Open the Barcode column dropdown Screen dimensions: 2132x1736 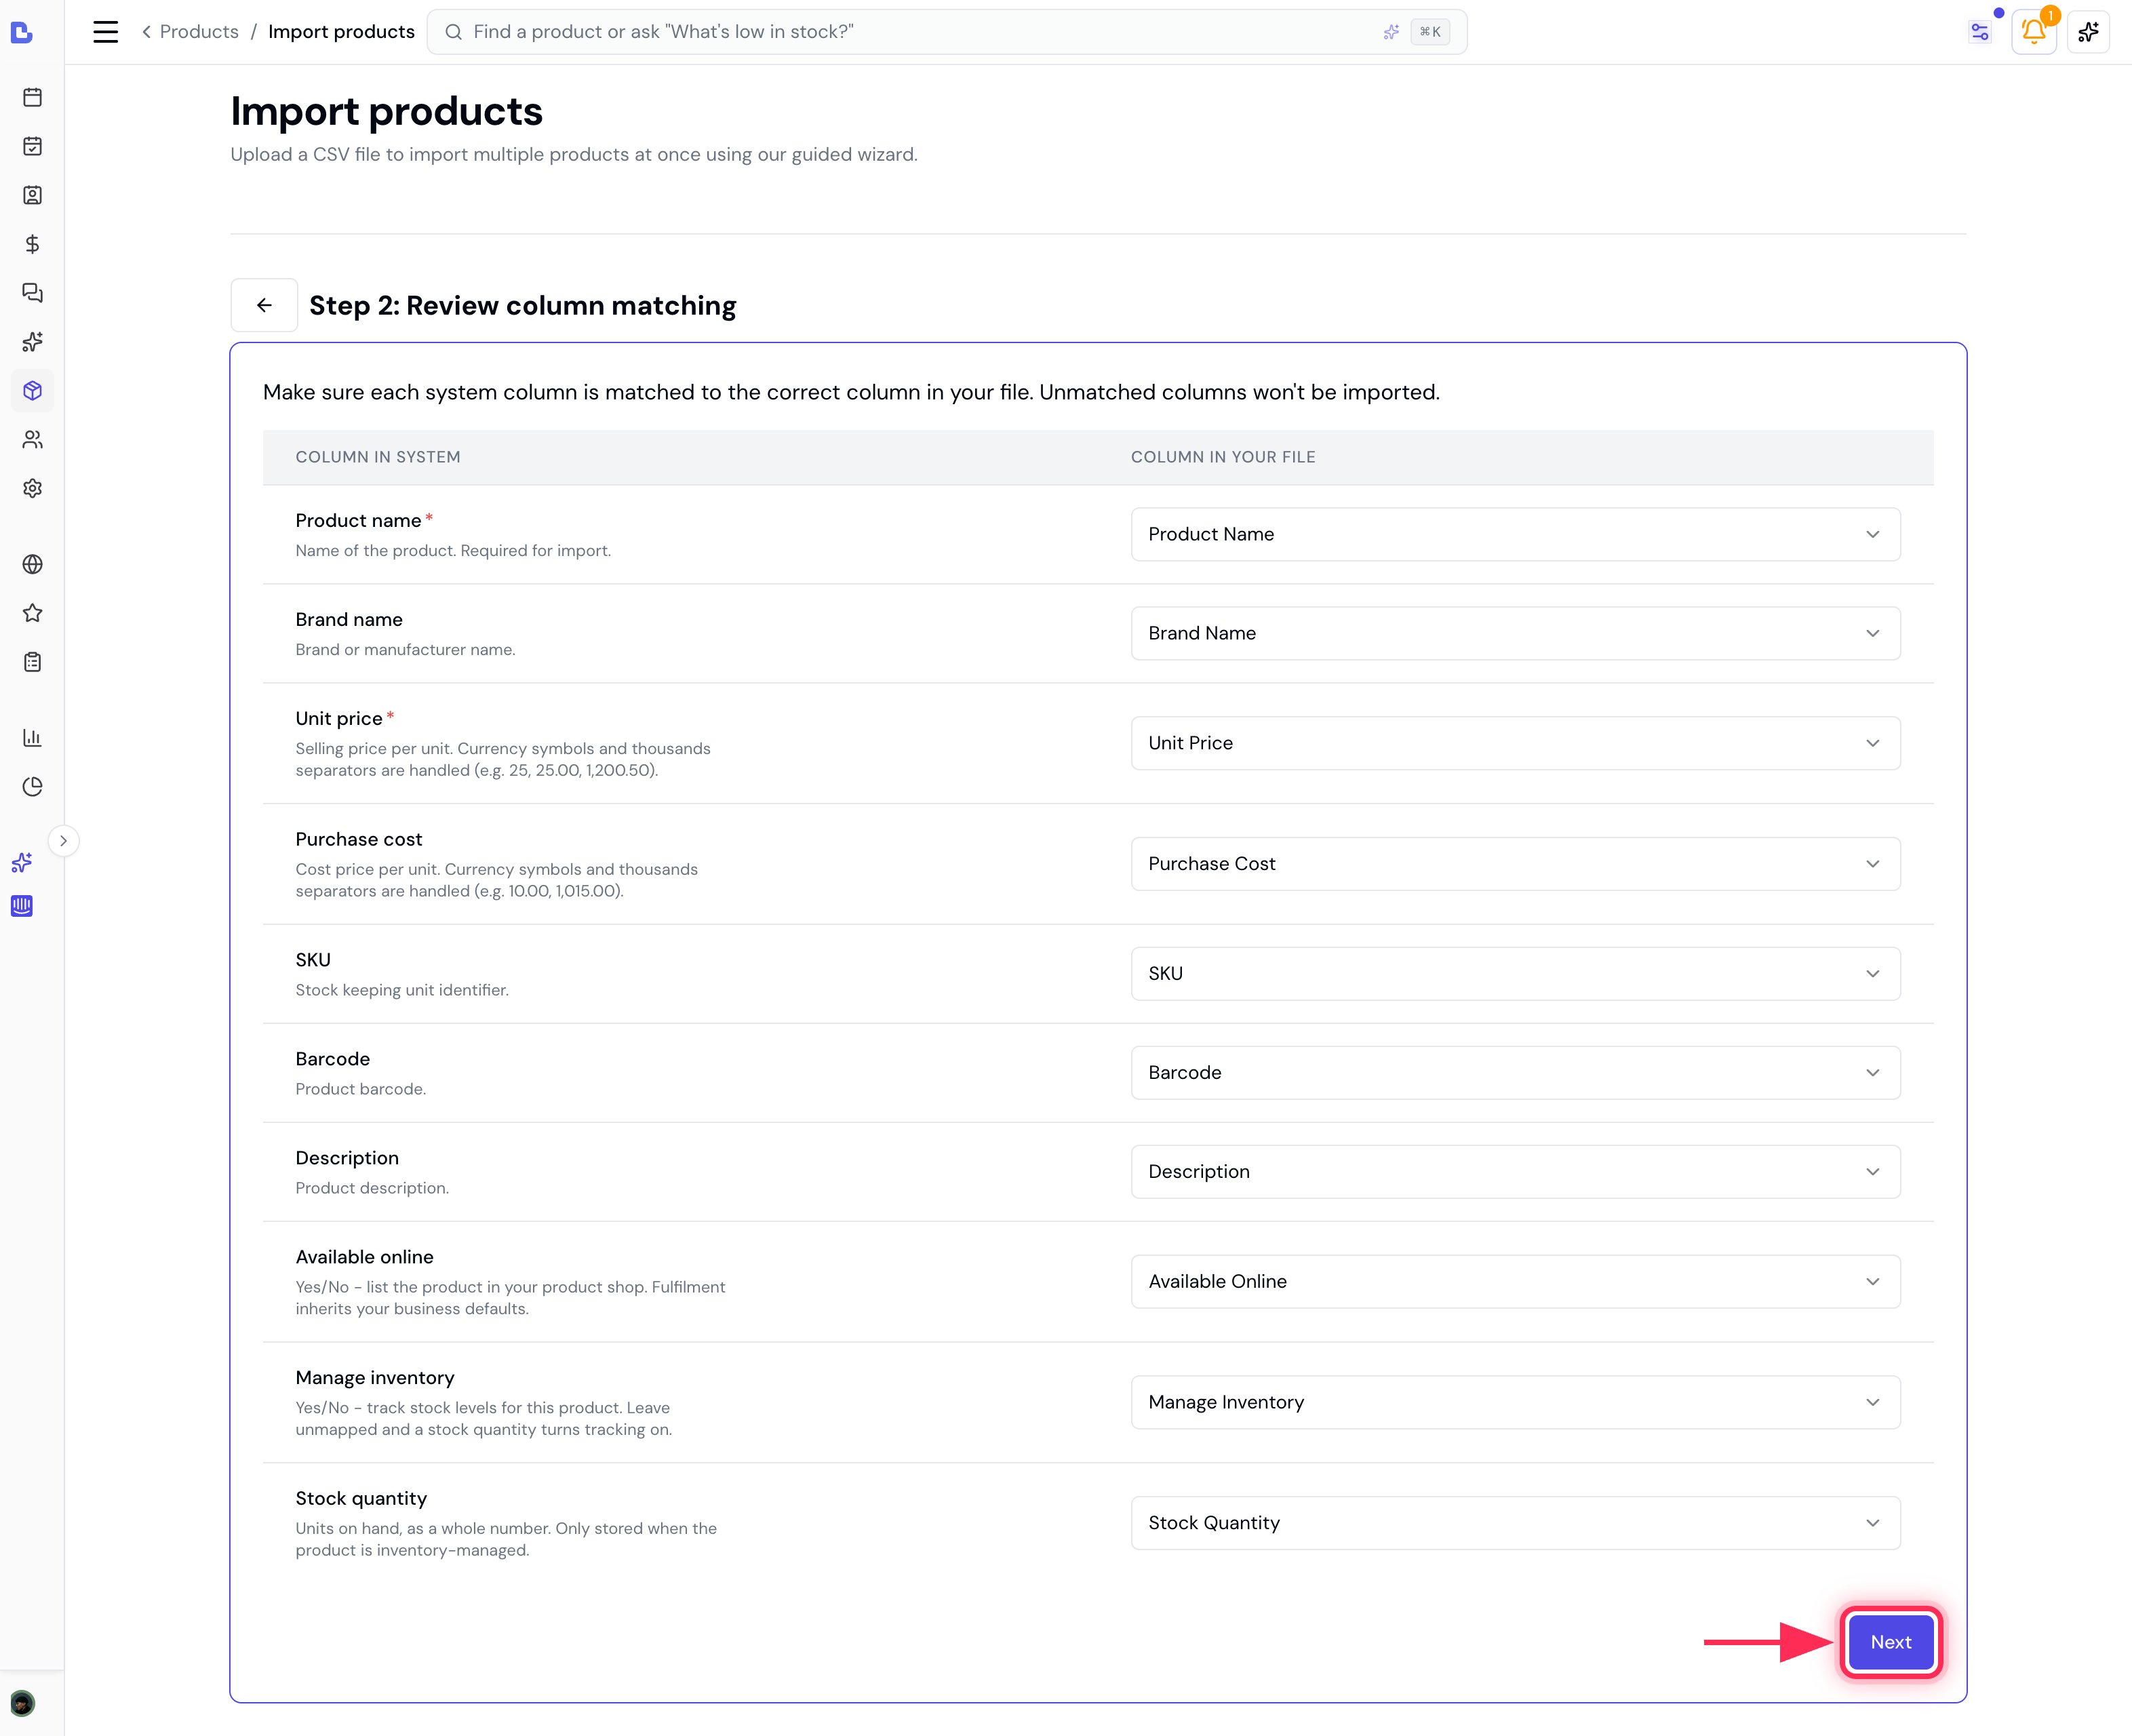[1515, 1073]
